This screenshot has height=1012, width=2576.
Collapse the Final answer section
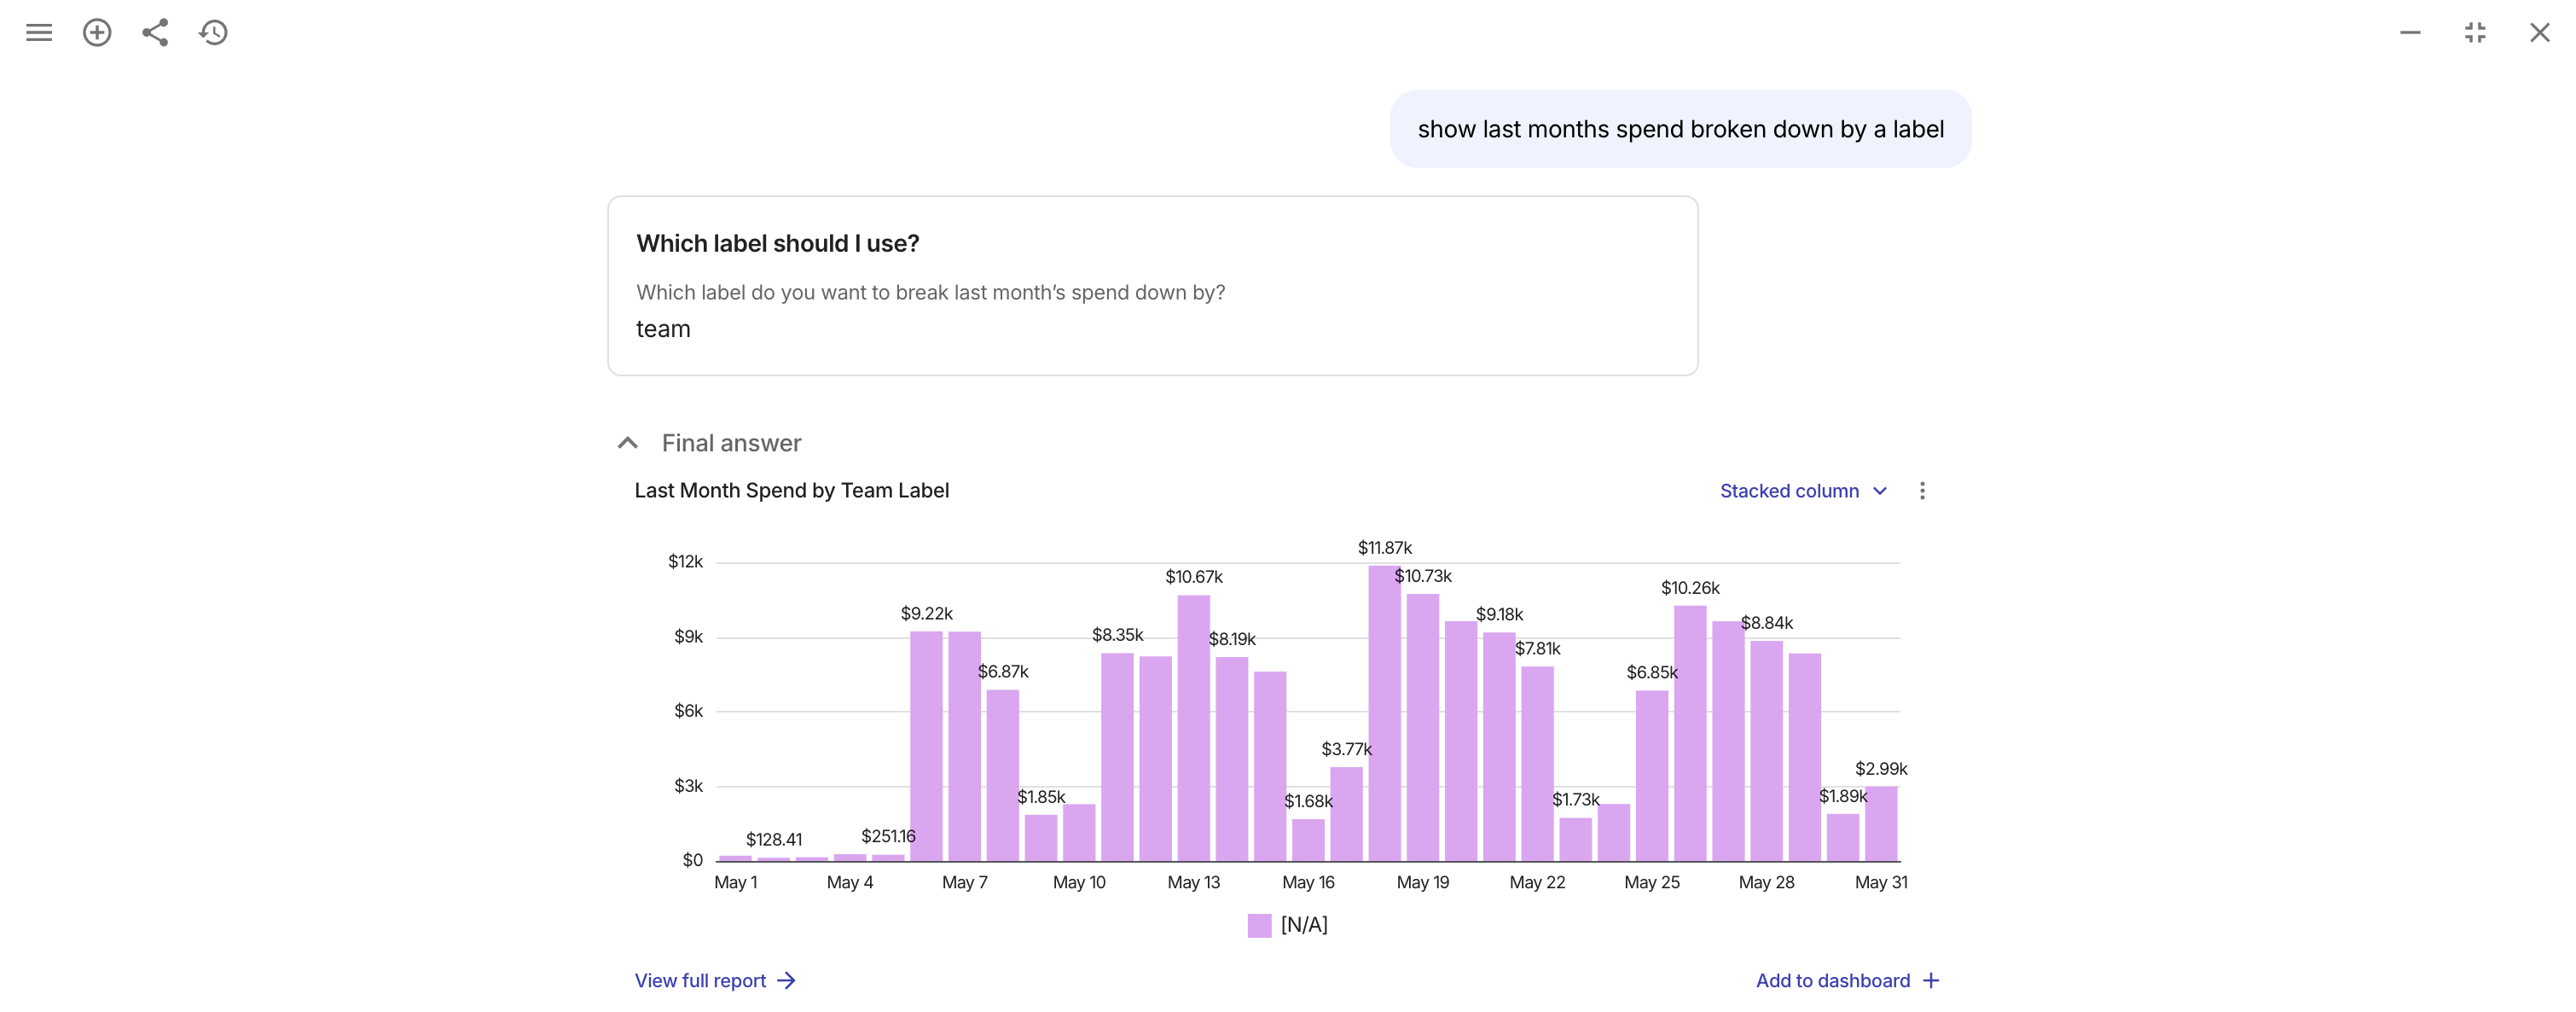pos(628,443)
